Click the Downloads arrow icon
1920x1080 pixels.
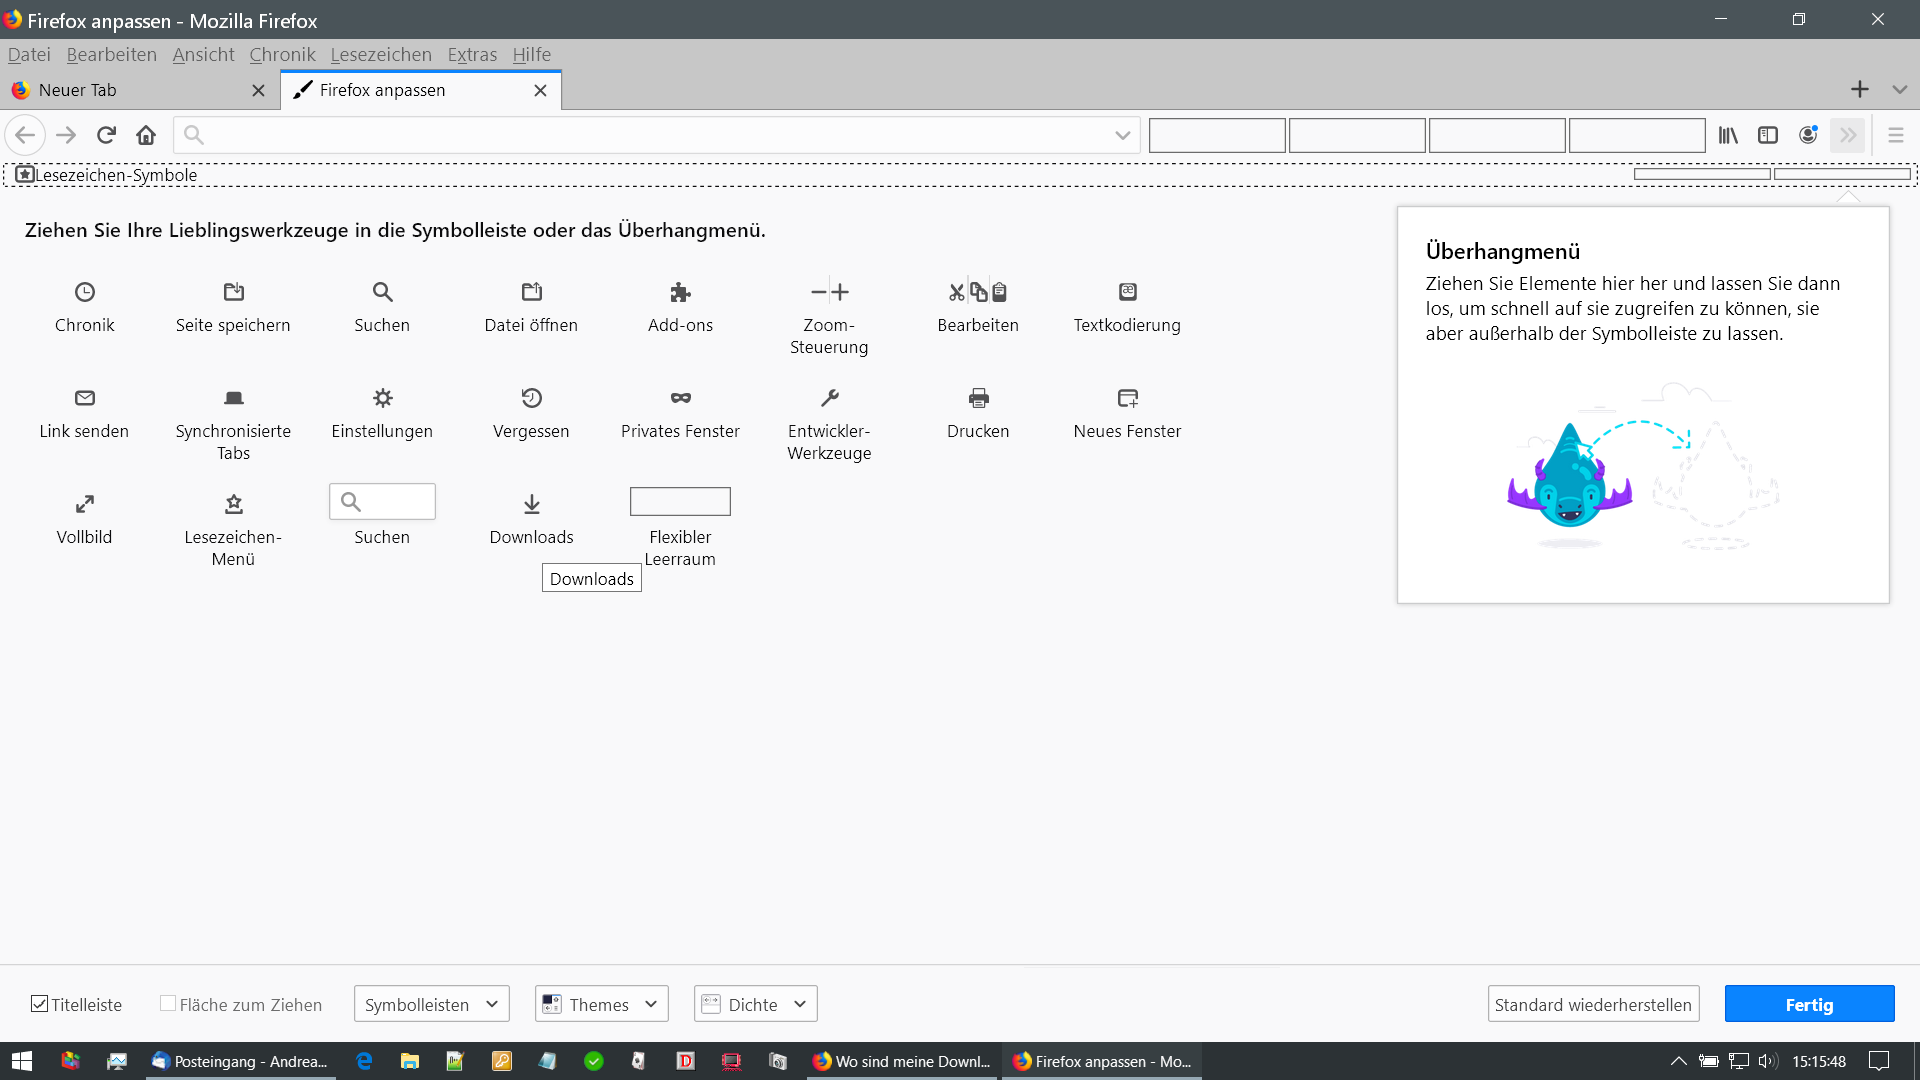pyautogui.click(x=531, y=504)
